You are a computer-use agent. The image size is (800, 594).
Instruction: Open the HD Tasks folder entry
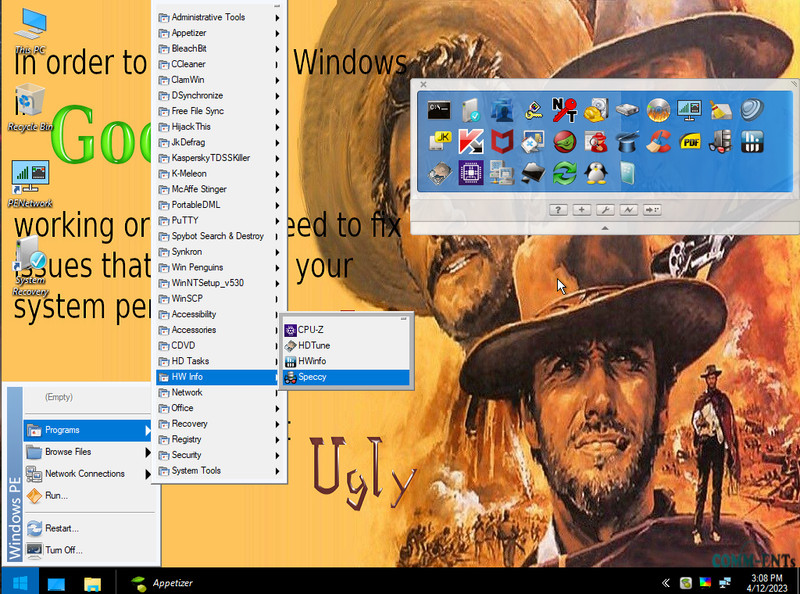[x=219, y=361]
